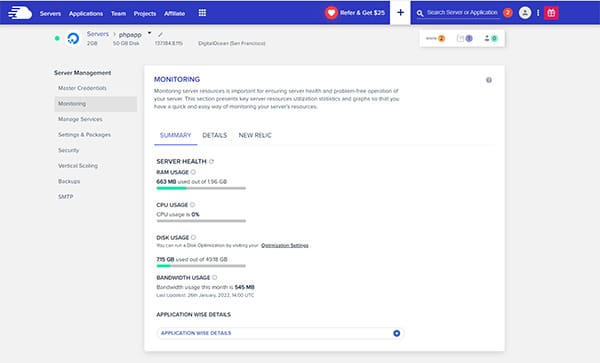Click Application Wise Details label link
Screen dimensions: 600x363
click(x=196, y=333)
